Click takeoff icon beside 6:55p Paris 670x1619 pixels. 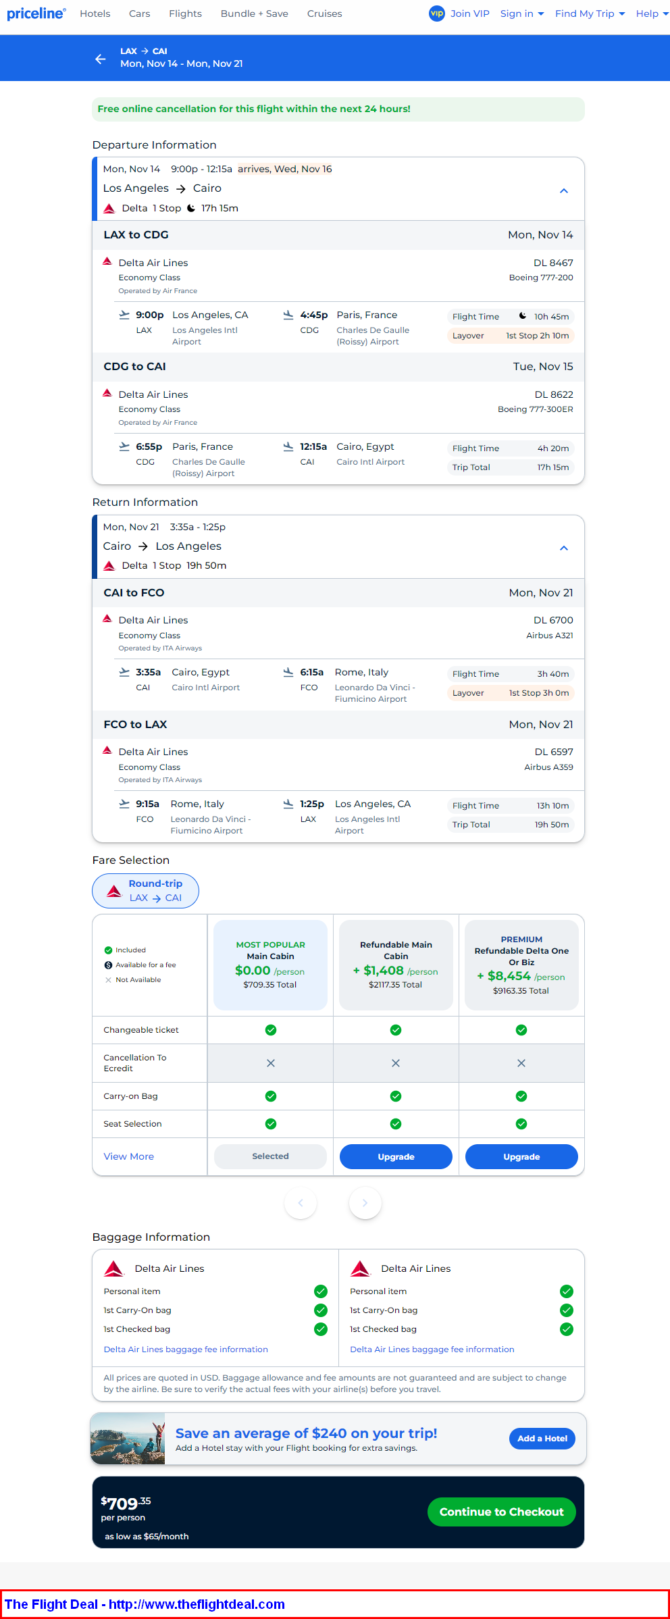point(124,446)
